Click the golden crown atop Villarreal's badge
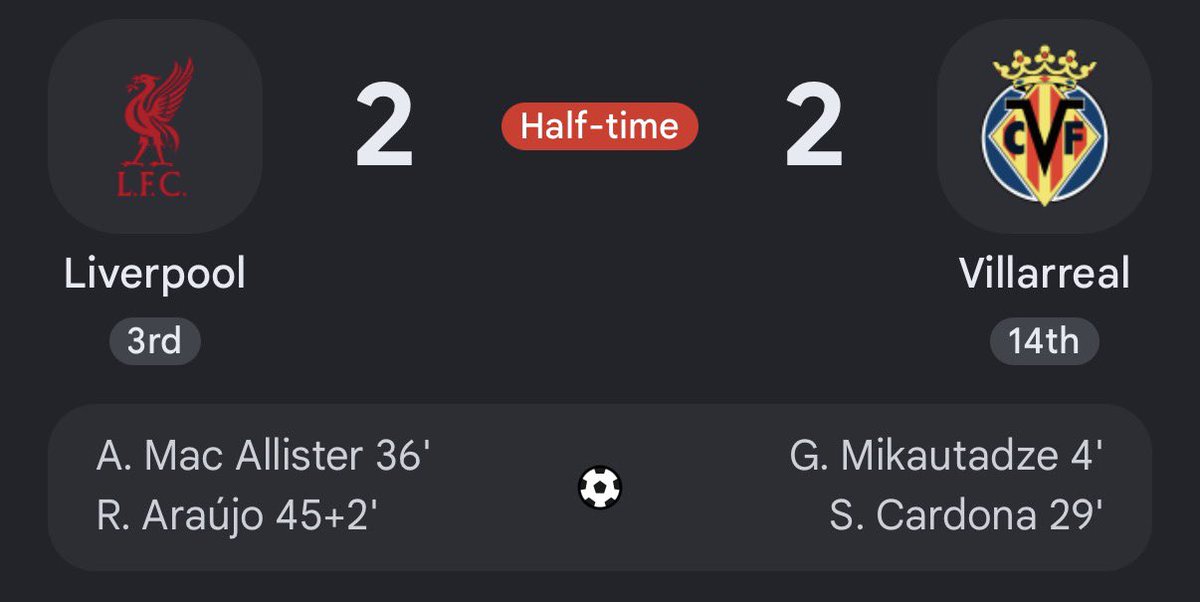Image resolution: width=1200 pixels, height=602 pixels. point(1044,71)
